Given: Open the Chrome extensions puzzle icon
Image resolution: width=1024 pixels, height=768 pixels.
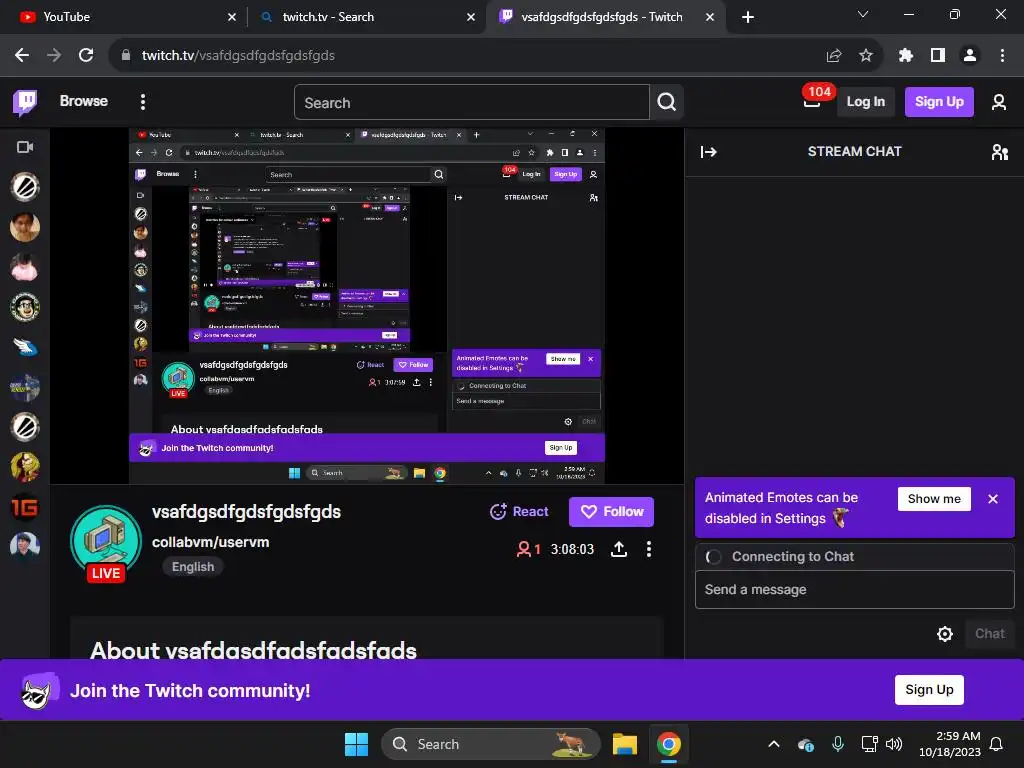Looking at the screenshot, I should (905, 56).
